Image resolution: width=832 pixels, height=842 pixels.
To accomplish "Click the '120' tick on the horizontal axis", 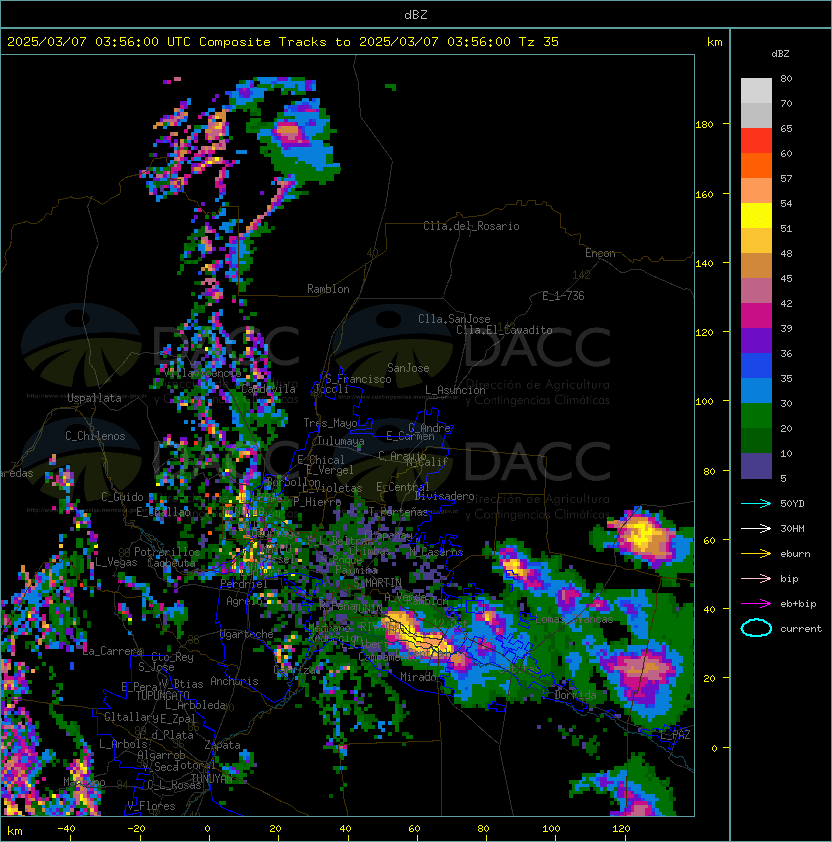I will (621, 829).
